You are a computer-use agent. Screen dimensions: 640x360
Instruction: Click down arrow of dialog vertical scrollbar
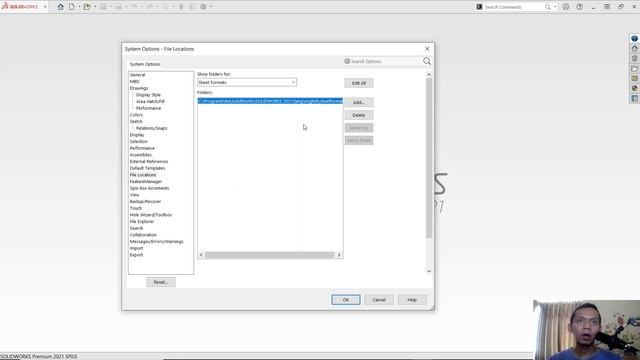click(429, 271)
